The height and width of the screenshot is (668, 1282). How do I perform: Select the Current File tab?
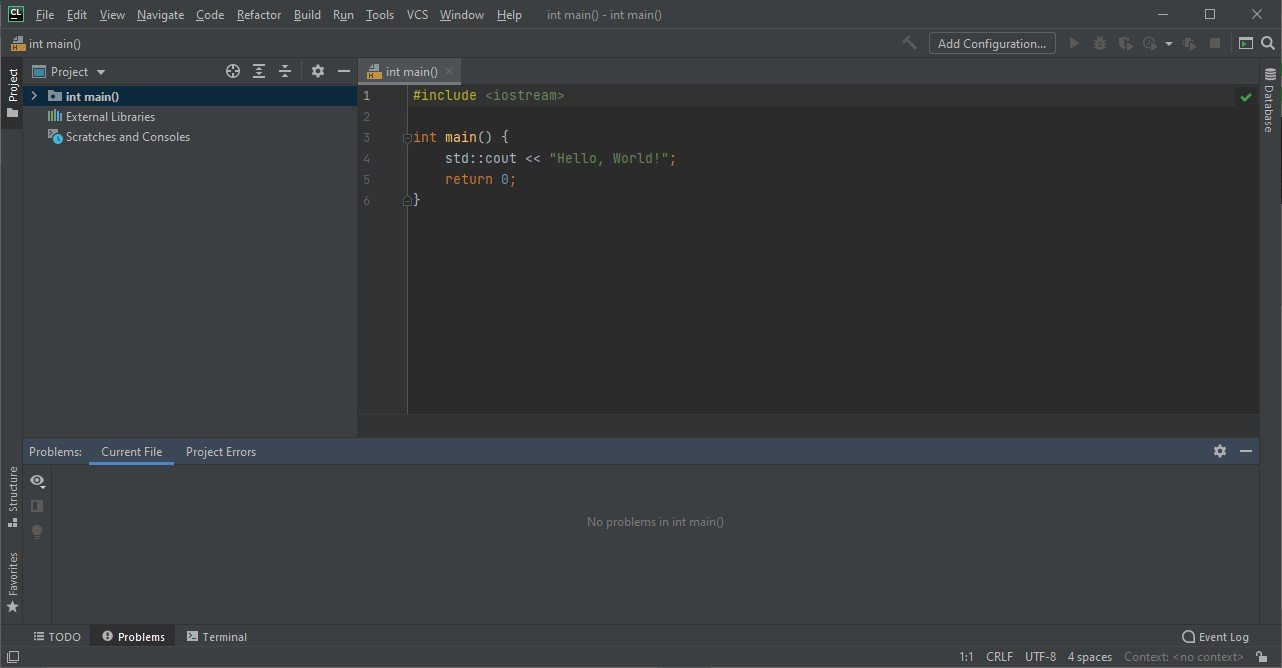point(131,452)
